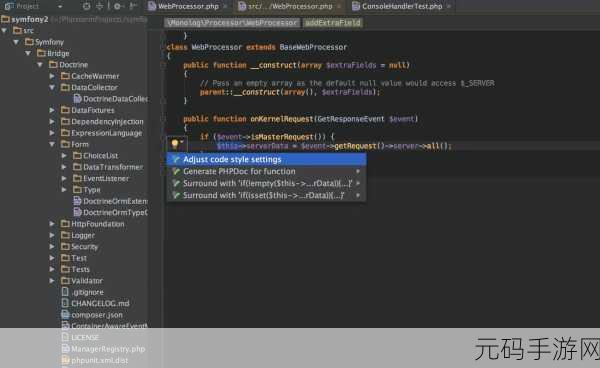The width and height of the screenshot is (600, 368).
Task: Click the composer.json file icon
Action: pyautogui.click(x=65, y=315)
